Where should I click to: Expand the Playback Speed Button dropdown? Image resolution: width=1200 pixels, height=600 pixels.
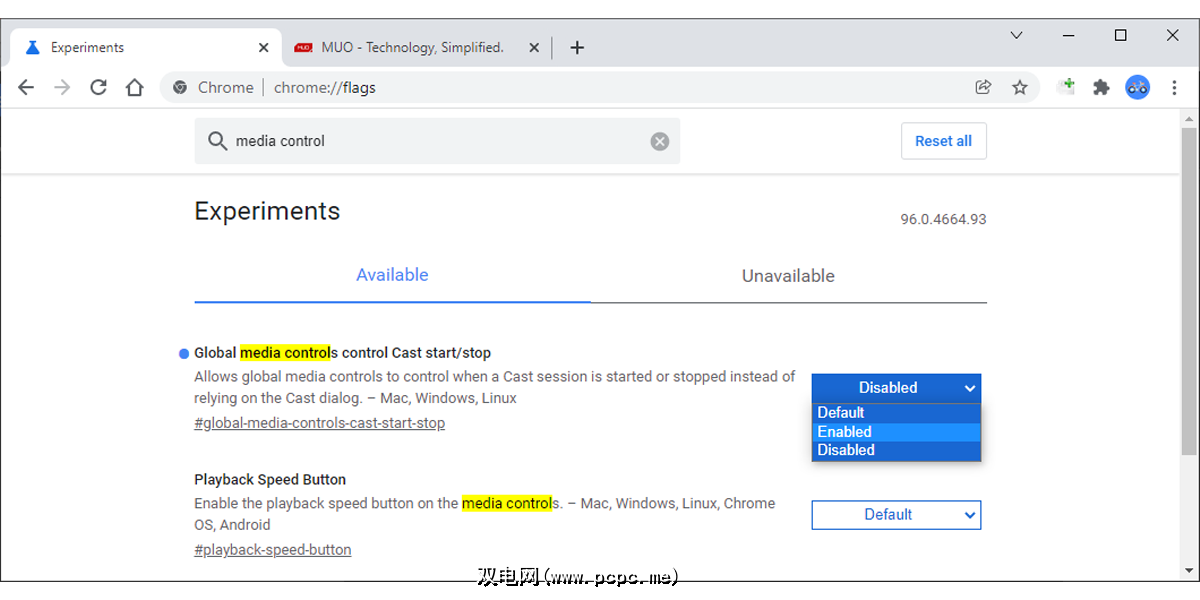click(x=896, y=515)
